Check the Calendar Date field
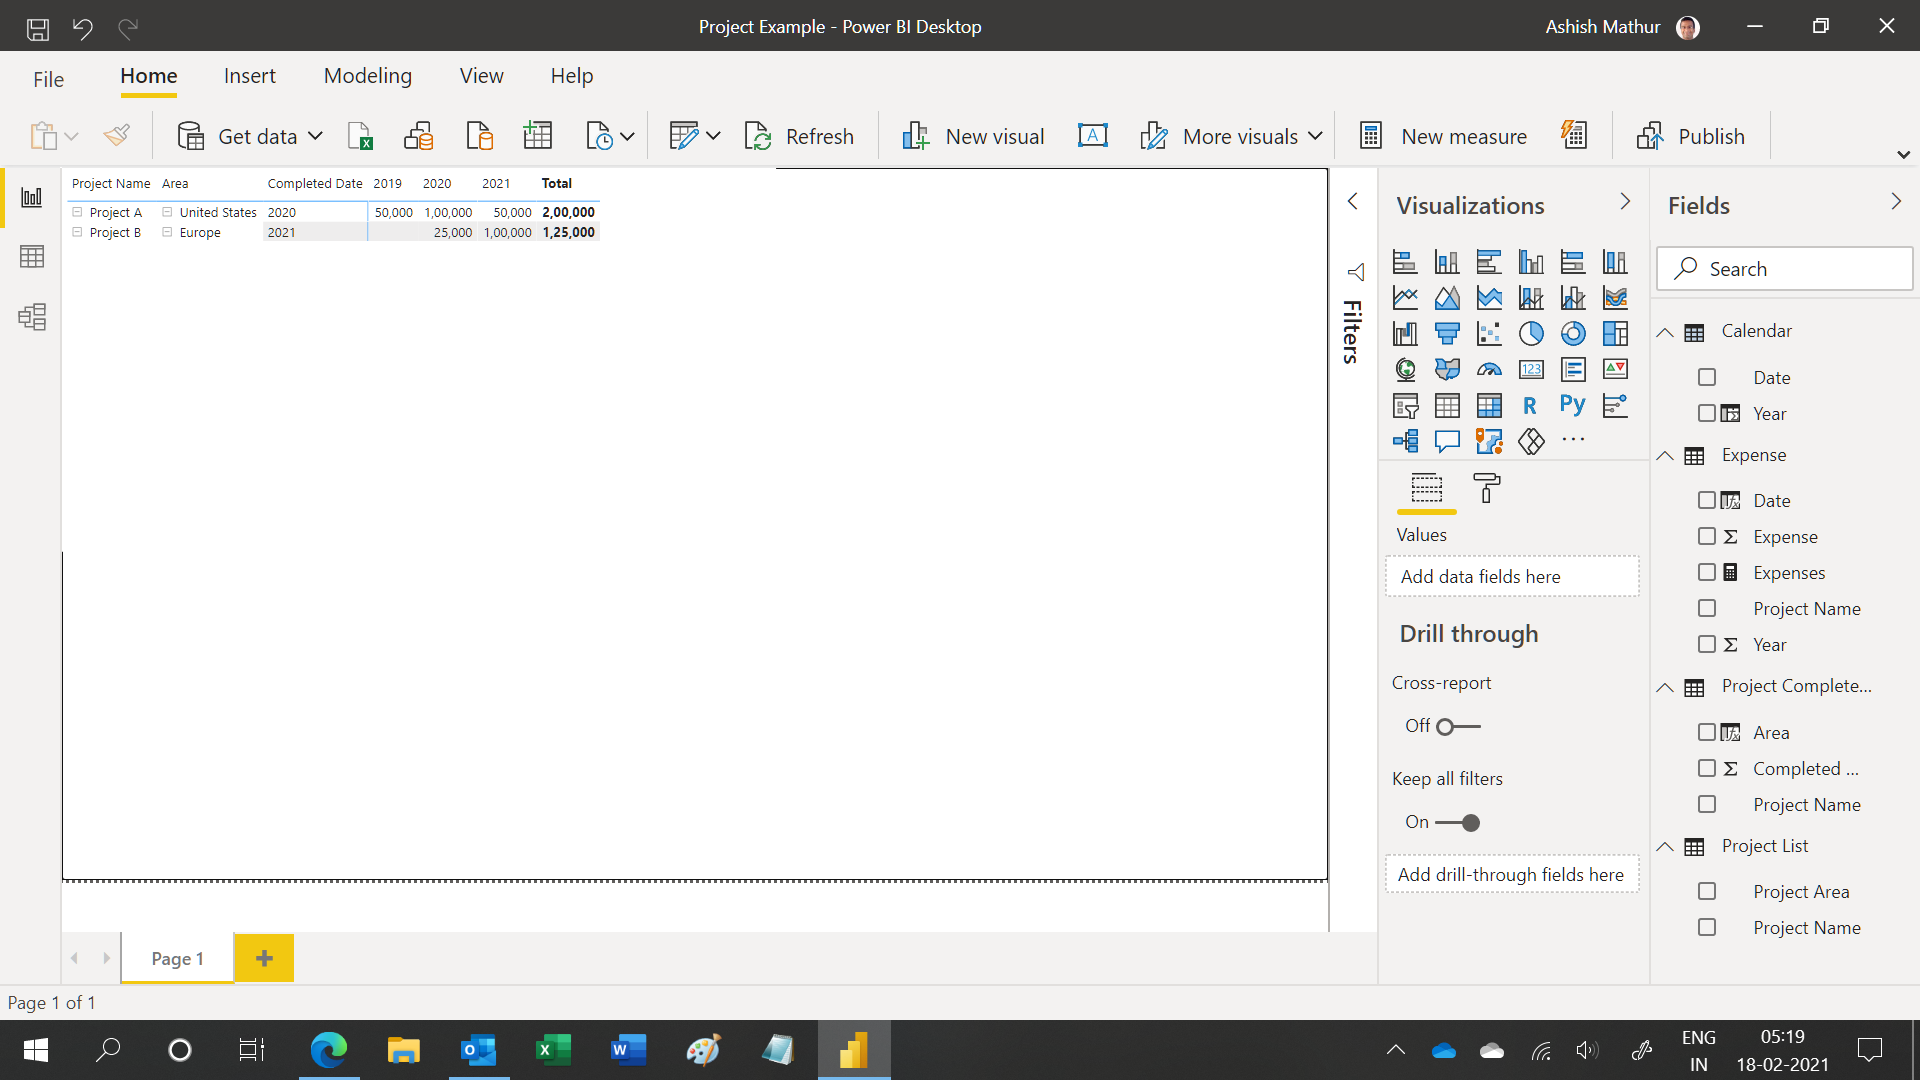This screenshot has width=1920, height=1080. pyautogui.click(x=1707, y=378)
